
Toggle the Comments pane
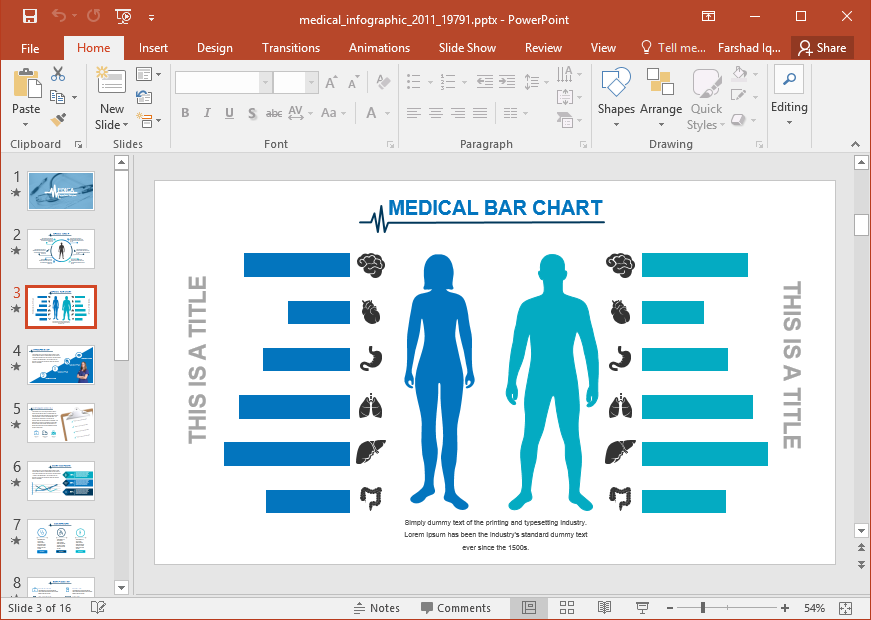pyautogui.click(x=455, y=608)
